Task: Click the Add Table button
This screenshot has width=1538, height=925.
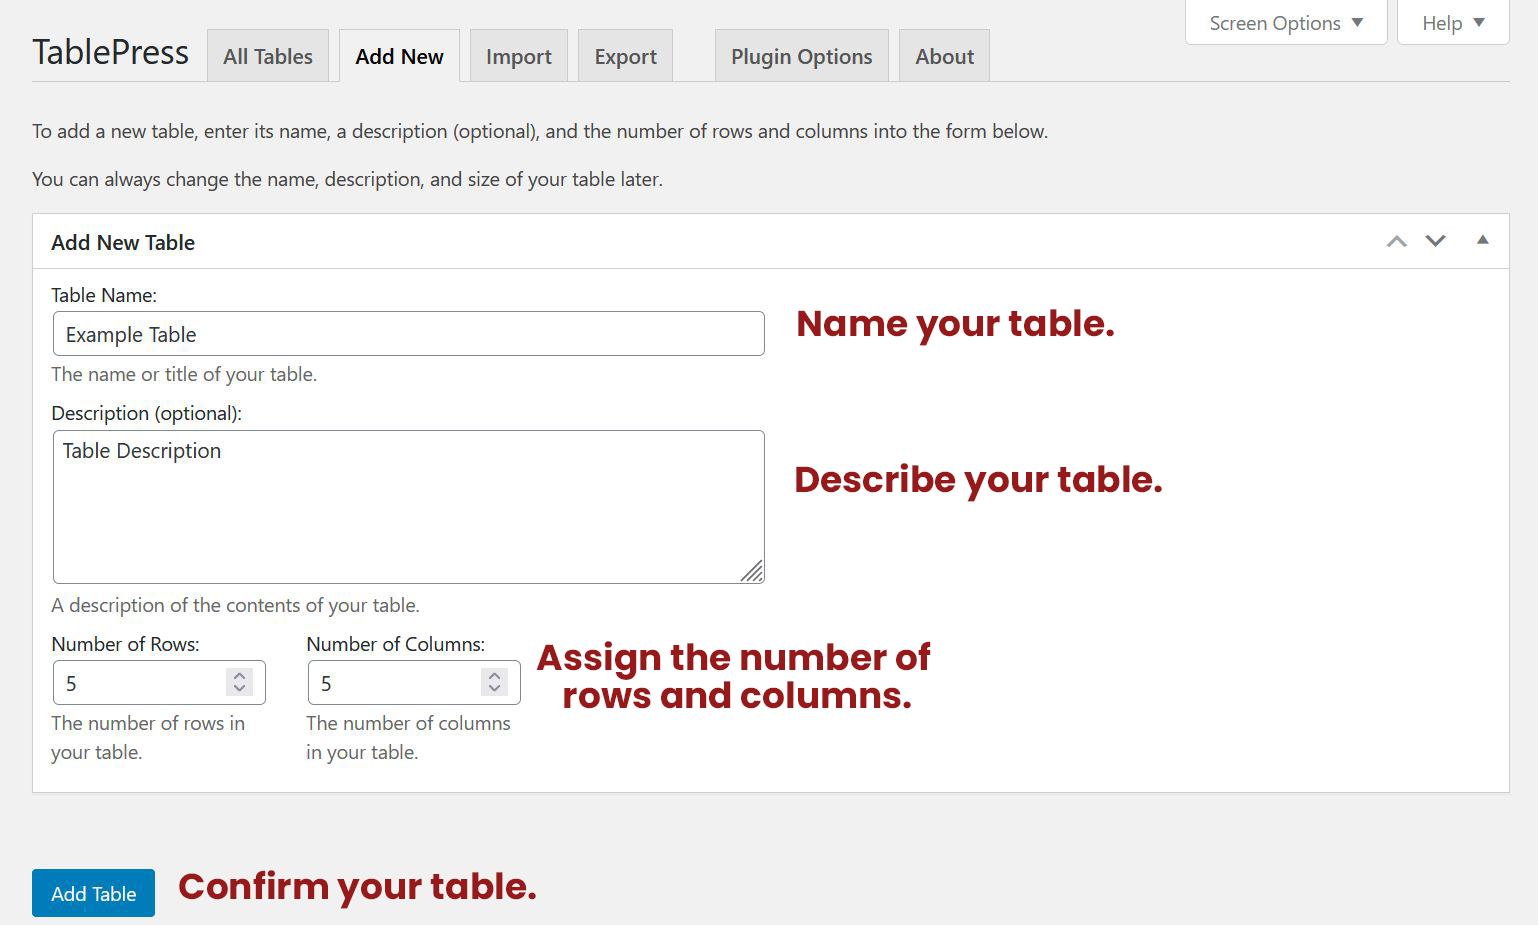Action: point(93,893)
